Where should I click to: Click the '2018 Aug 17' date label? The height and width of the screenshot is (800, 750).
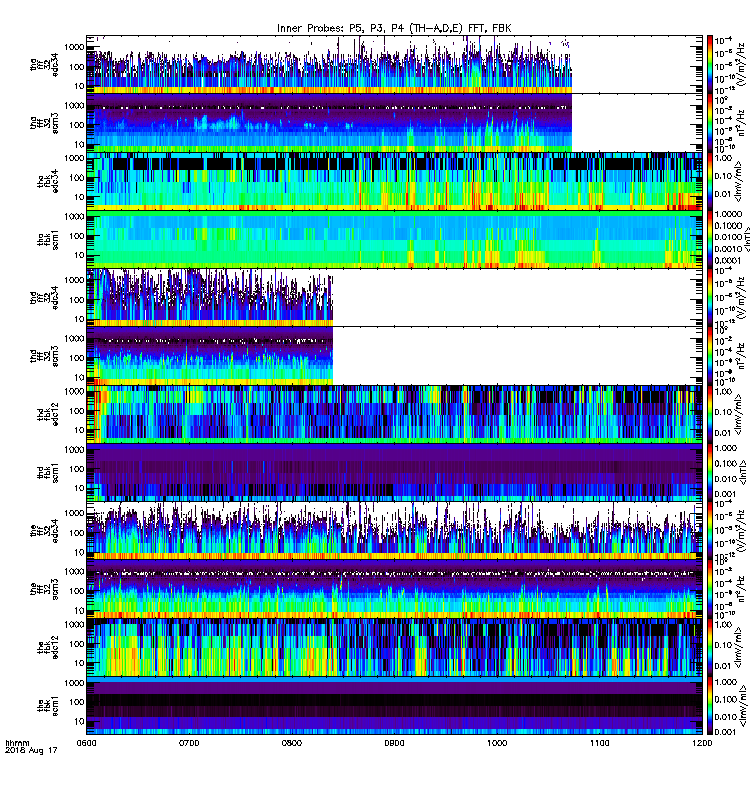[31, 750]
